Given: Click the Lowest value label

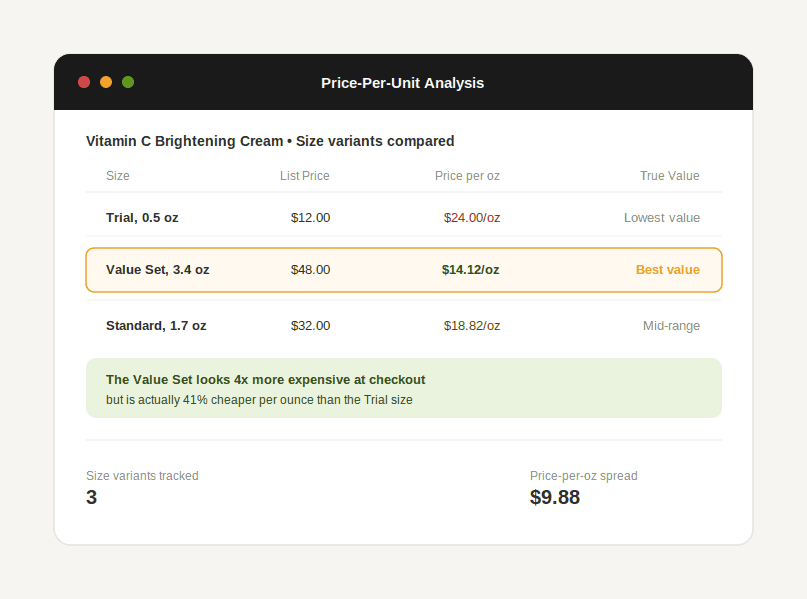Looking at the screenshot, I should tap(662, 218).
